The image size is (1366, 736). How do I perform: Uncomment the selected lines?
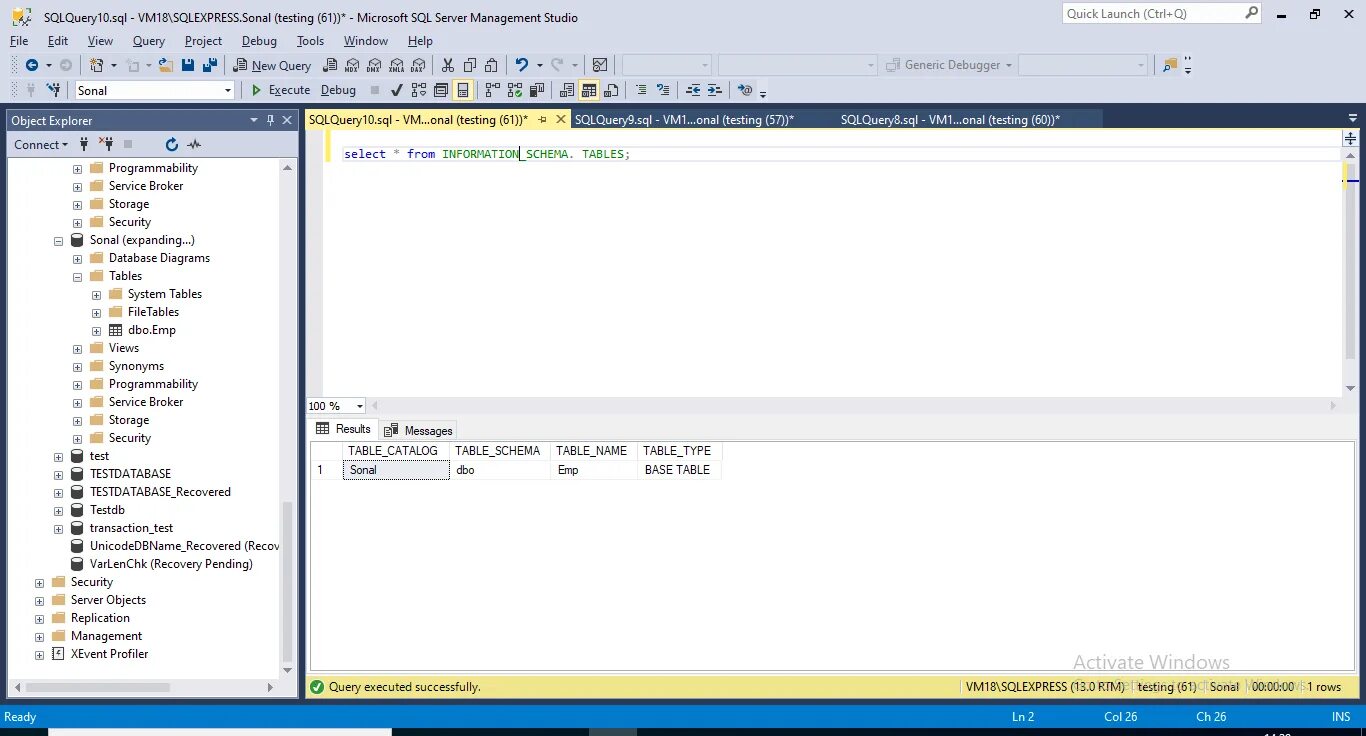coord(663,90)
